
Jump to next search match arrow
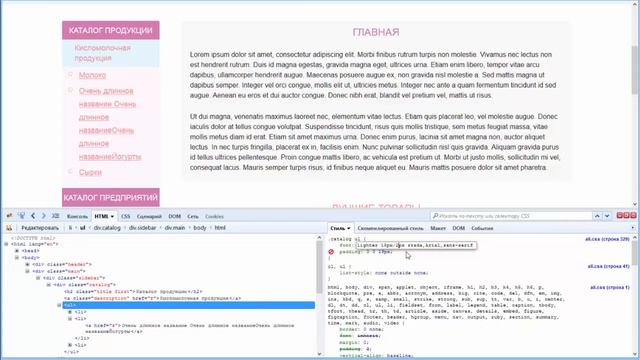[607, 216]
